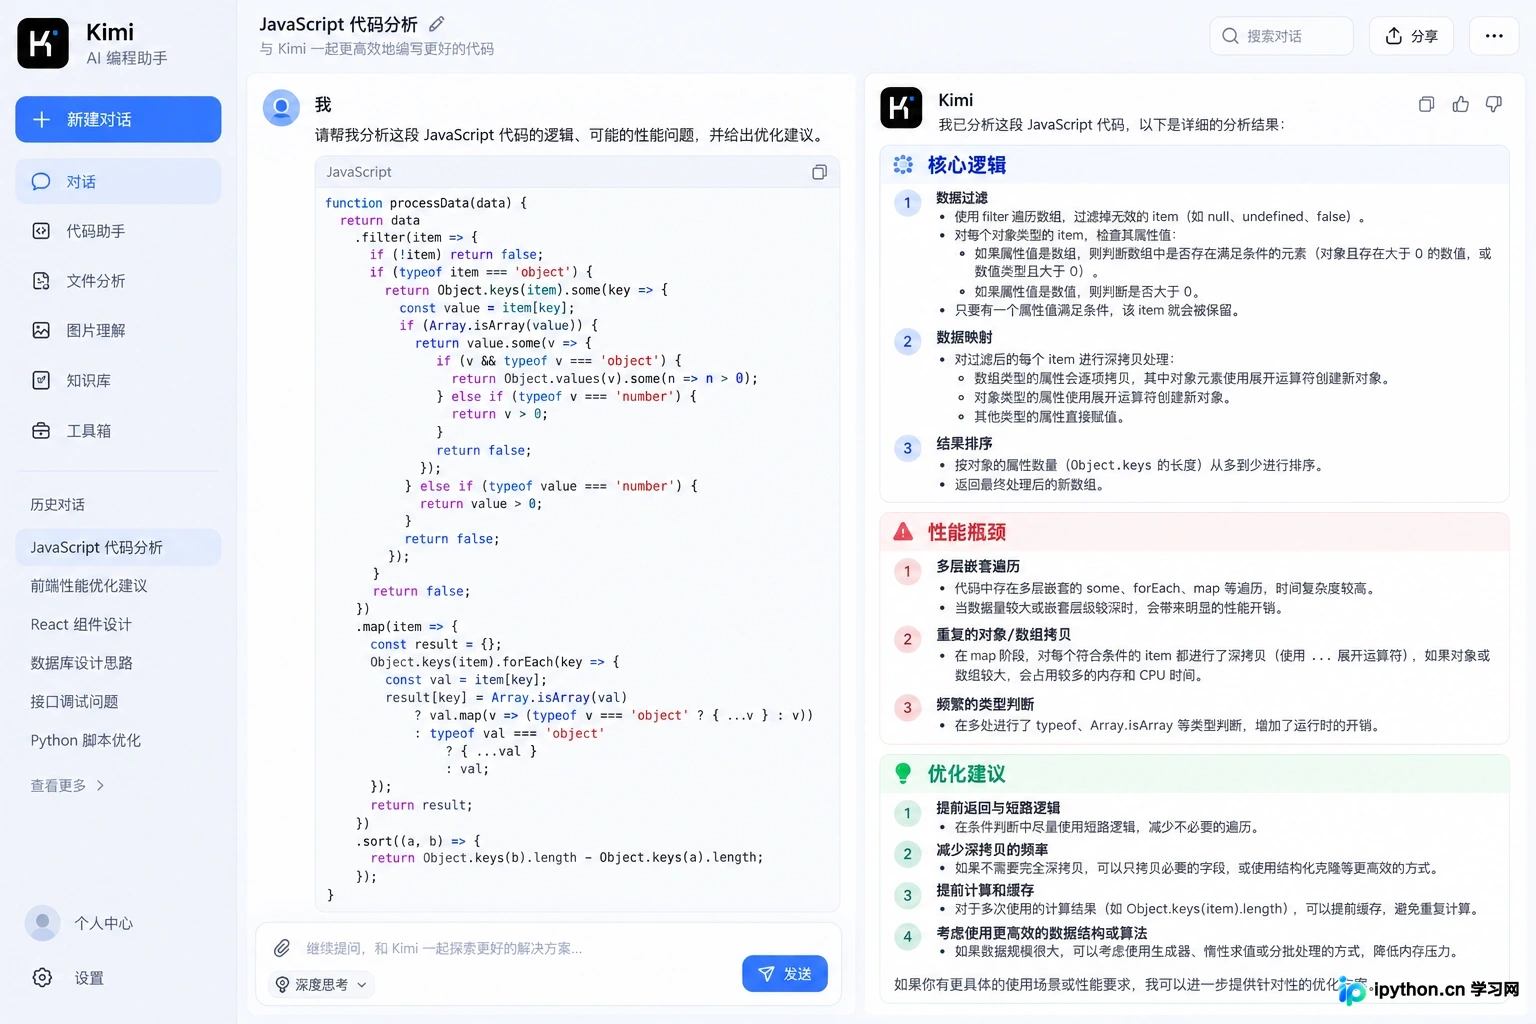Click the 核心逻辑 section icon

(903, 165)
